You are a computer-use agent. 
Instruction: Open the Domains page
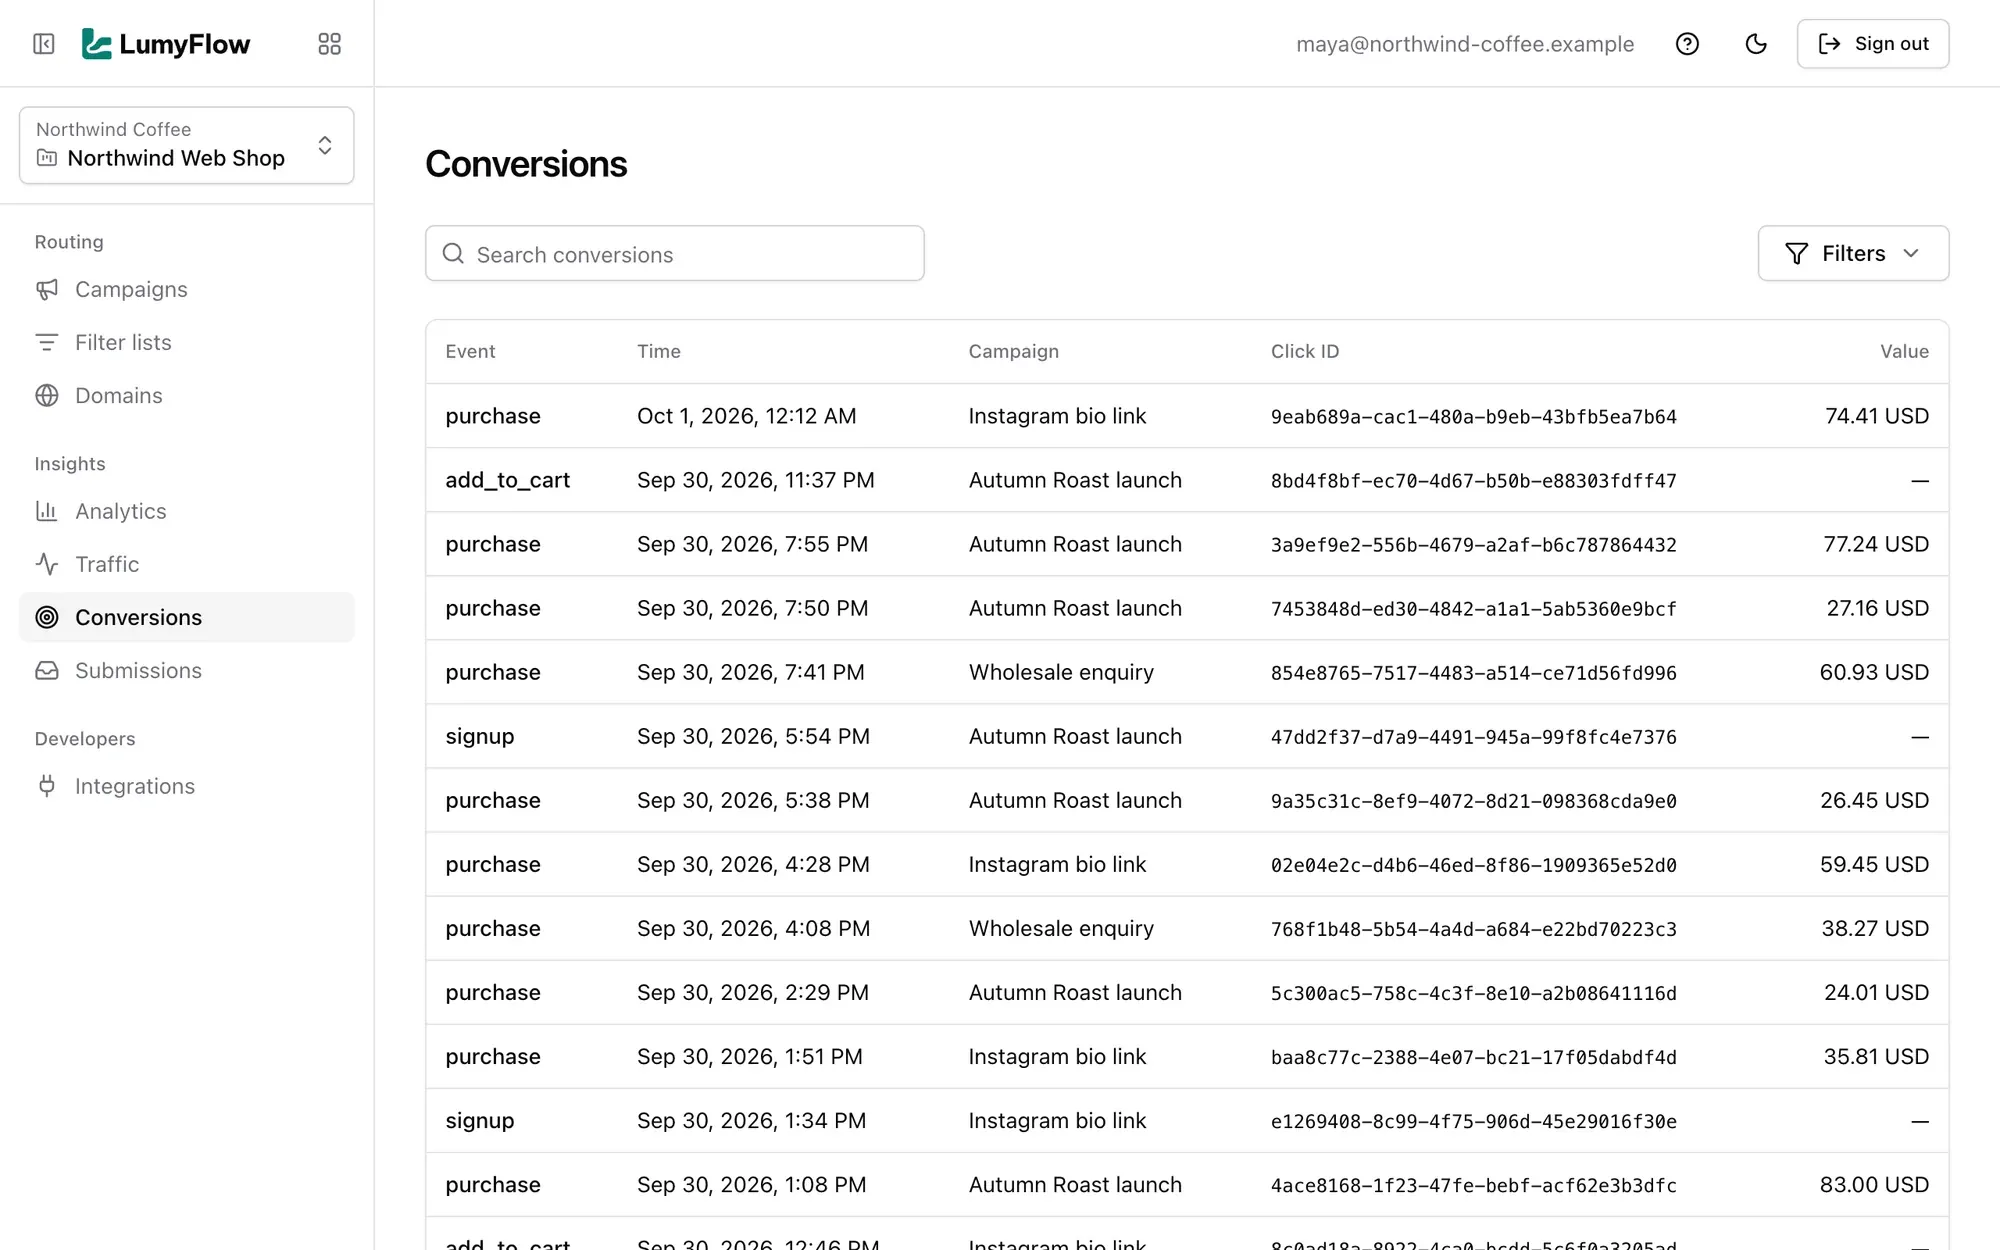[187, 395]
